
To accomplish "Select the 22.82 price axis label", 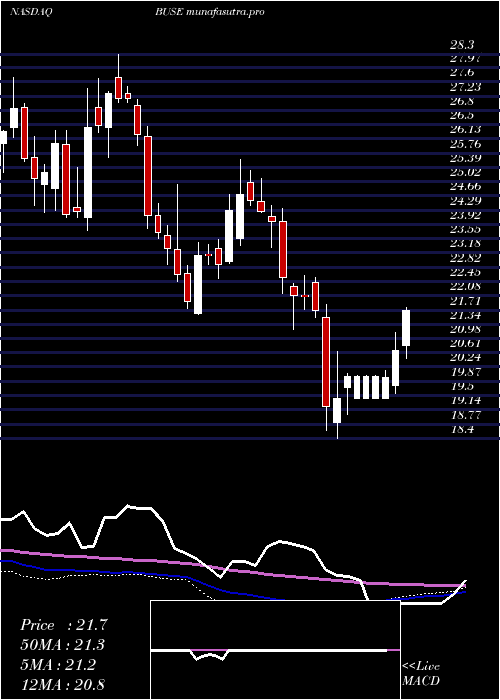I will 466,258.
